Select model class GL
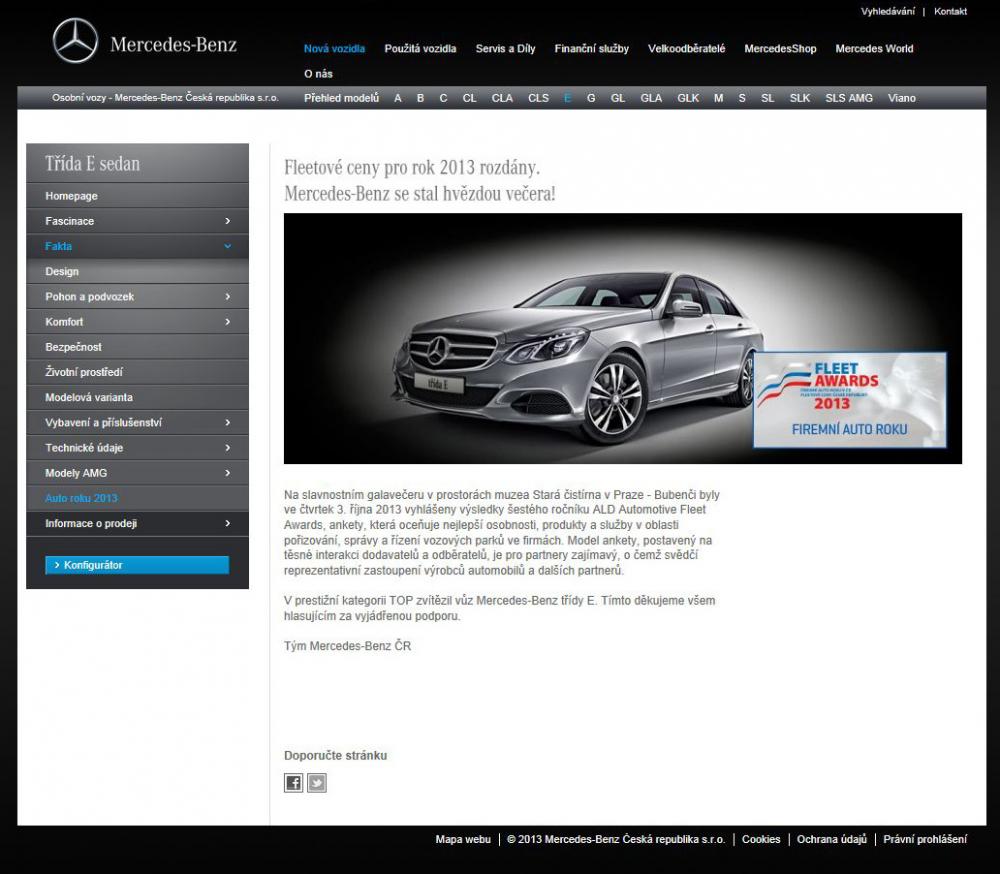1000x874 pixels. 617,98
